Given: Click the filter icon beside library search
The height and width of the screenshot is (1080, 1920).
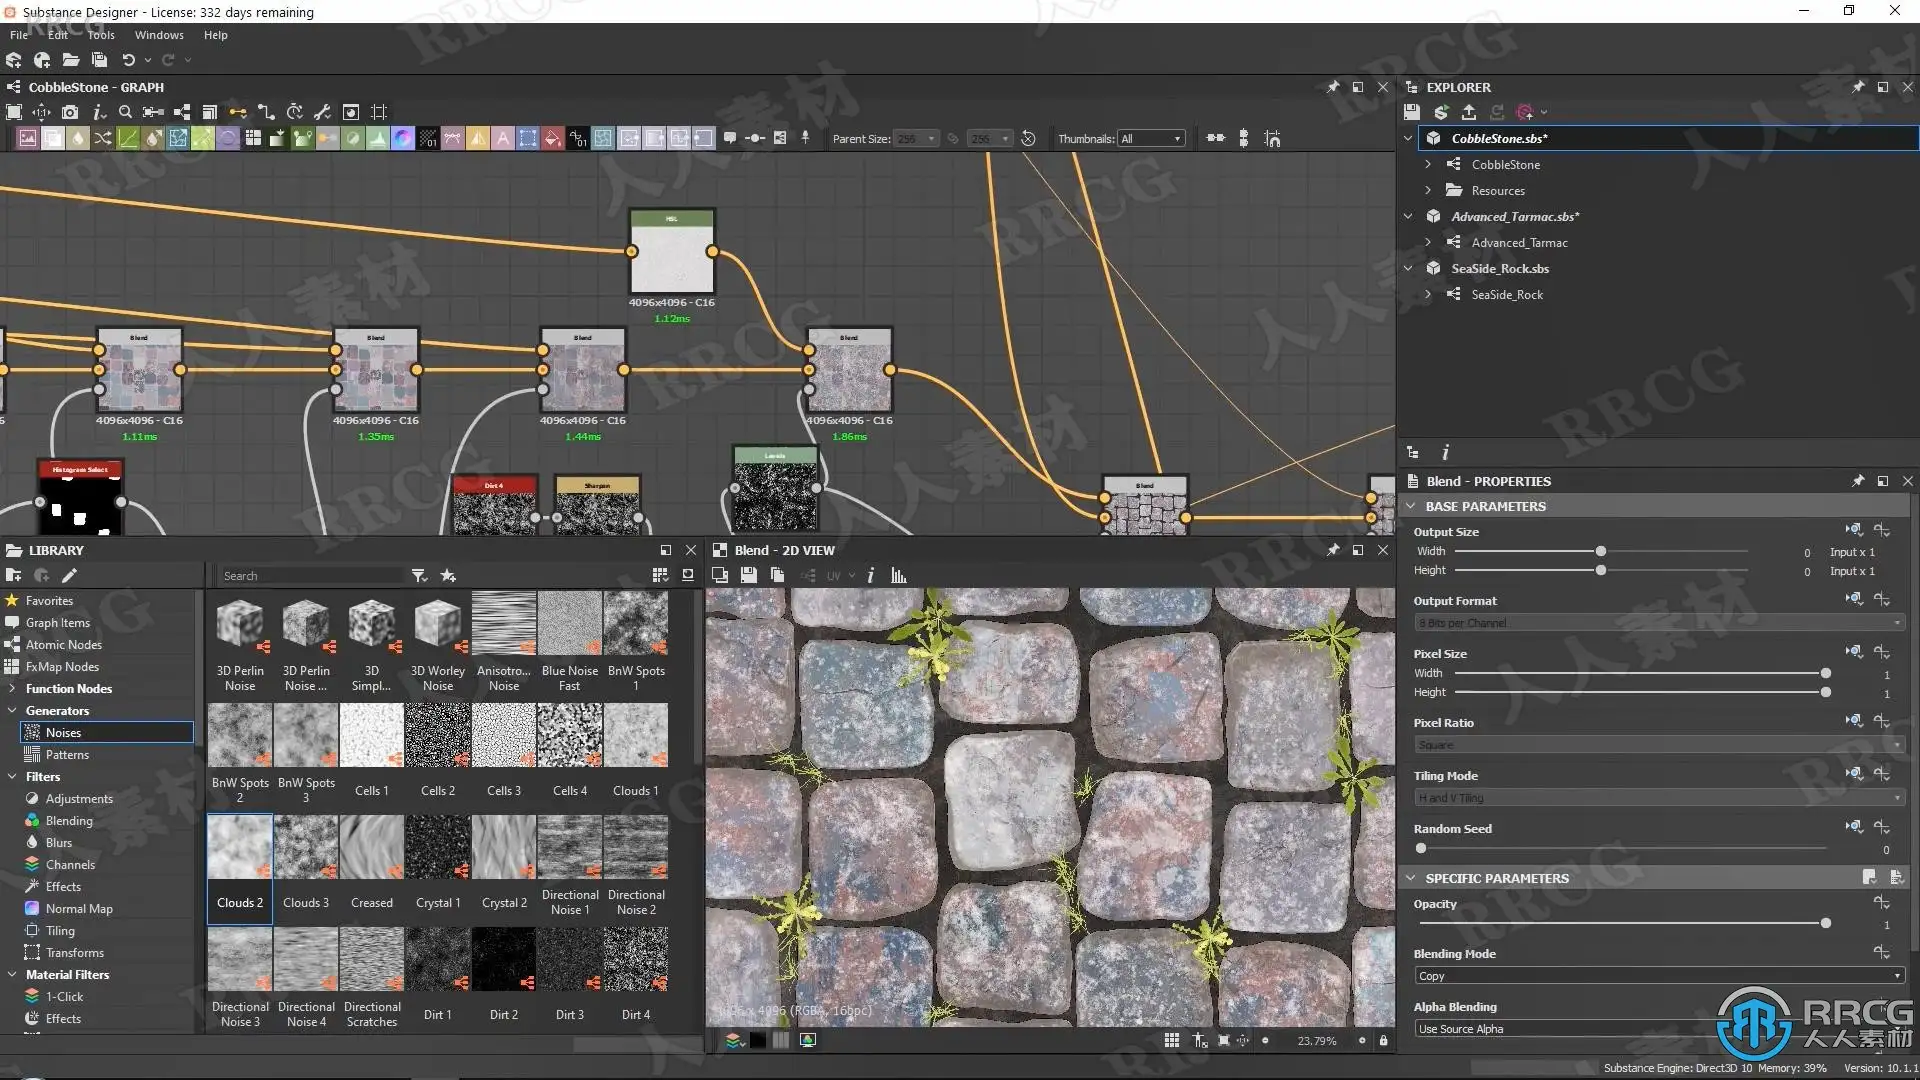Looking at the screenshot, I should pos(419,576).
